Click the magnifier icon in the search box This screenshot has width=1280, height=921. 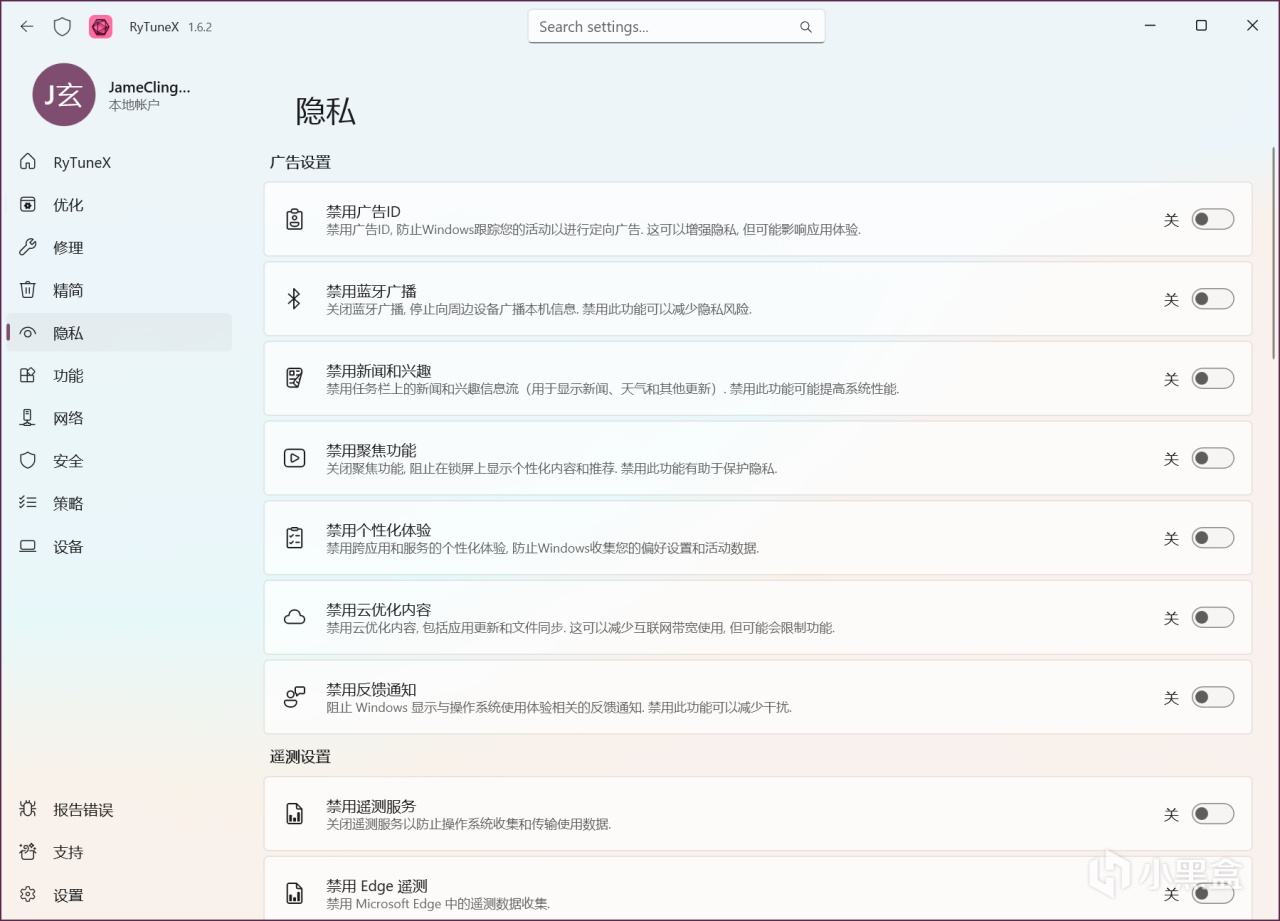tap(806, 27)
